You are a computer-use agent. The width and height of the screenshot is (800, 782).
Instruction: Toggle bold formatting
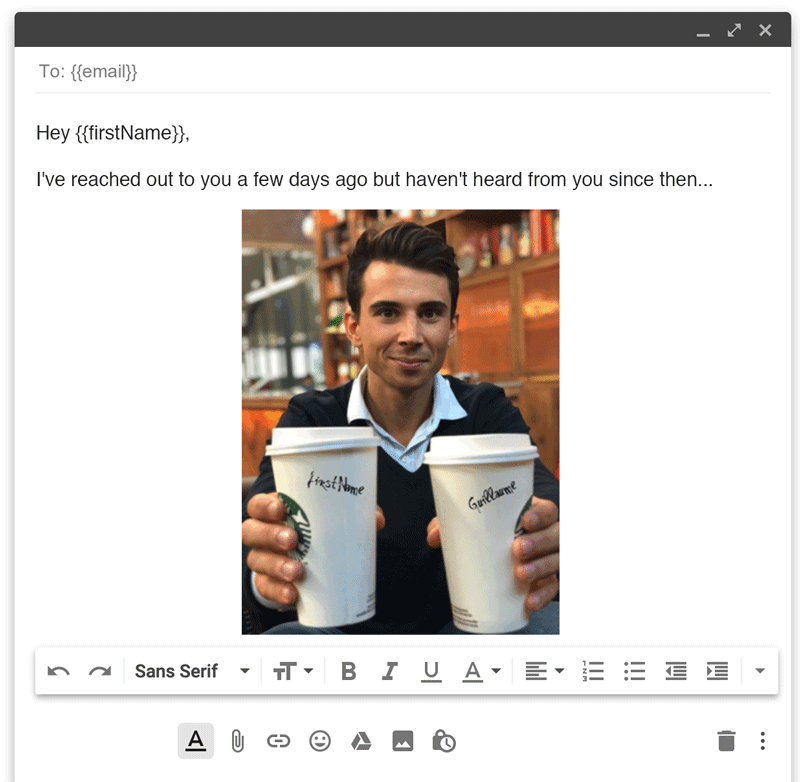pos(348,671)
